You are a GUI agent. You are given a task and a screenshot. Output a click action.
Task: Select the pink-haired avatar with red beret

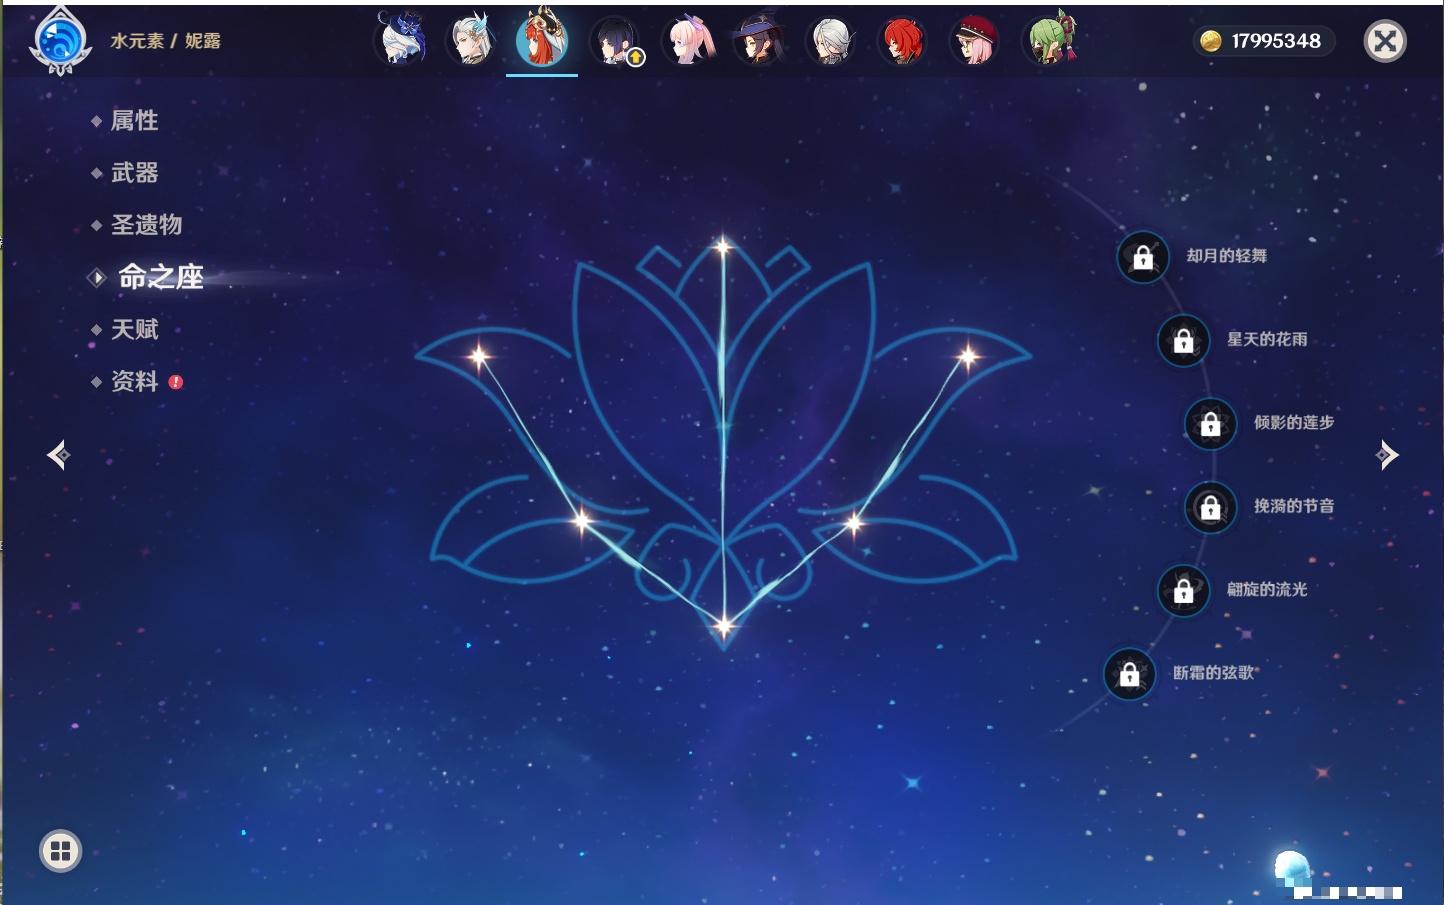(x=975, y=41)
